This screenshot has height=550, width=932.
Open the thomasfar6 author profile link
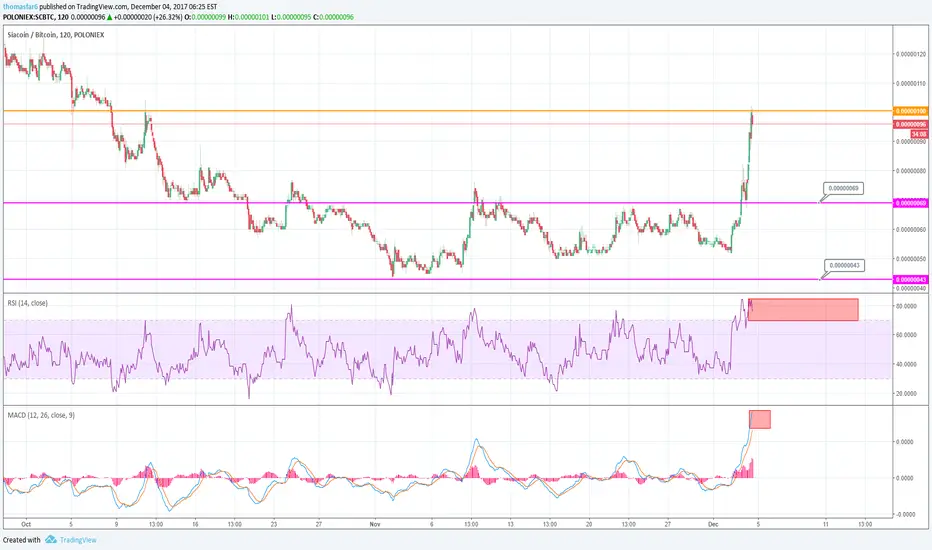pyautogui.click(x=20, y=7)
